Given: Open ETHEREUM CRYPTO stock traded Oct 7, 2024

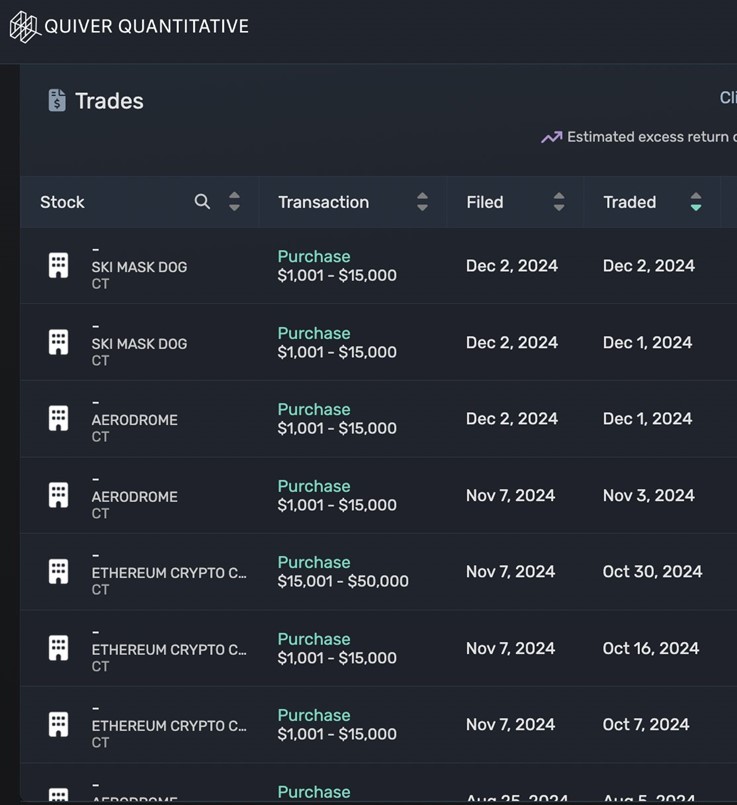Looking at the screenshot, I should pos(169,726).
